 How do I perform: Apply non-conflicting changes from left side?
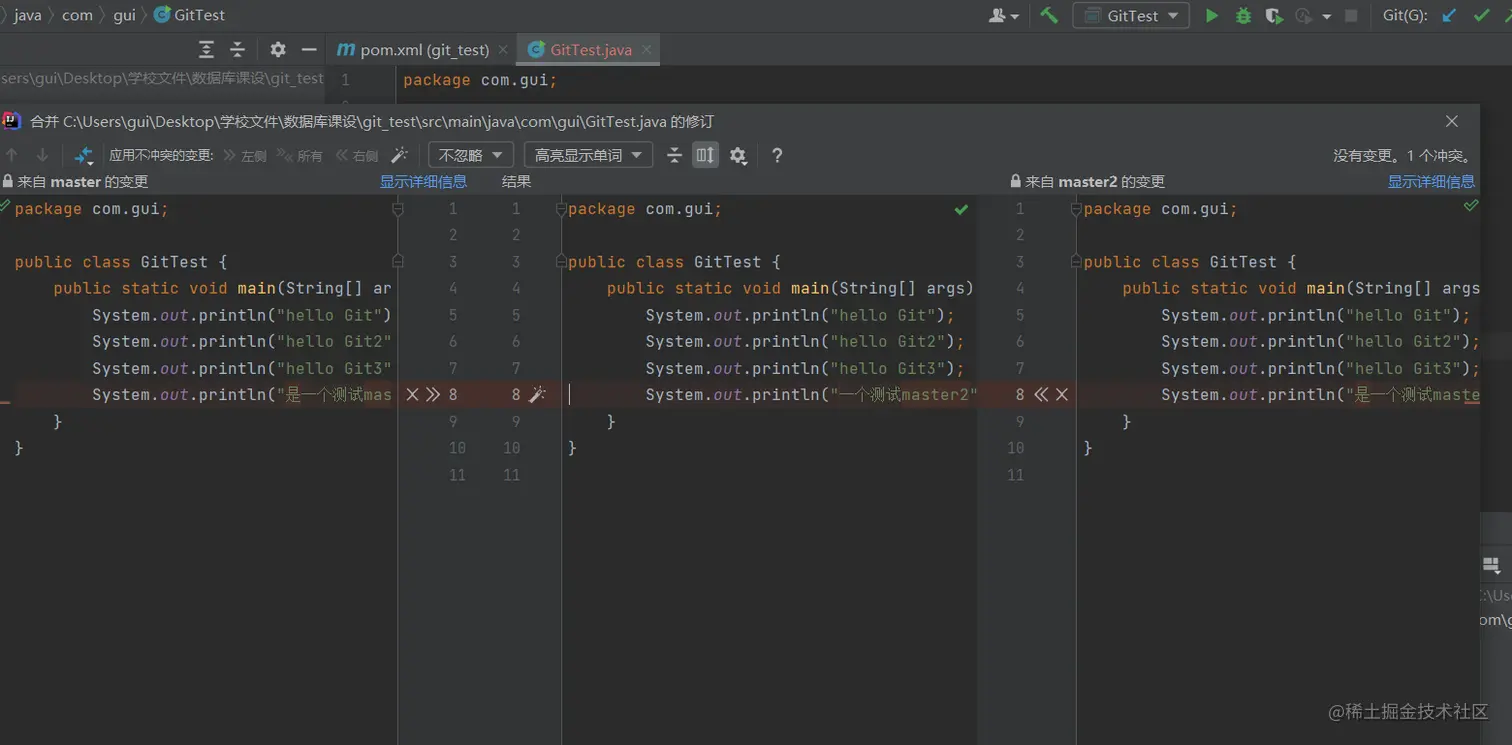click(x=245, y=155)
